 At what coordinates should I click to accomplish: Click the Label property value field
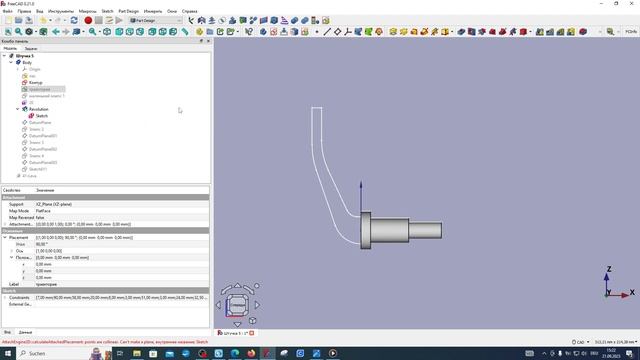point(122,284)
